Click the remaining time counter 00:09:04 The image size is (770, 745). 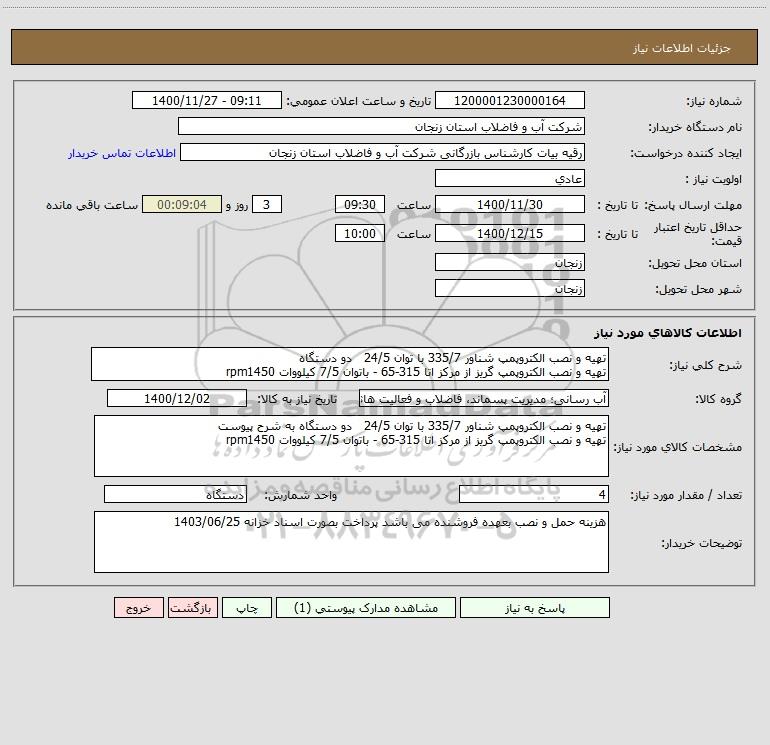click(x=182, y=204)
